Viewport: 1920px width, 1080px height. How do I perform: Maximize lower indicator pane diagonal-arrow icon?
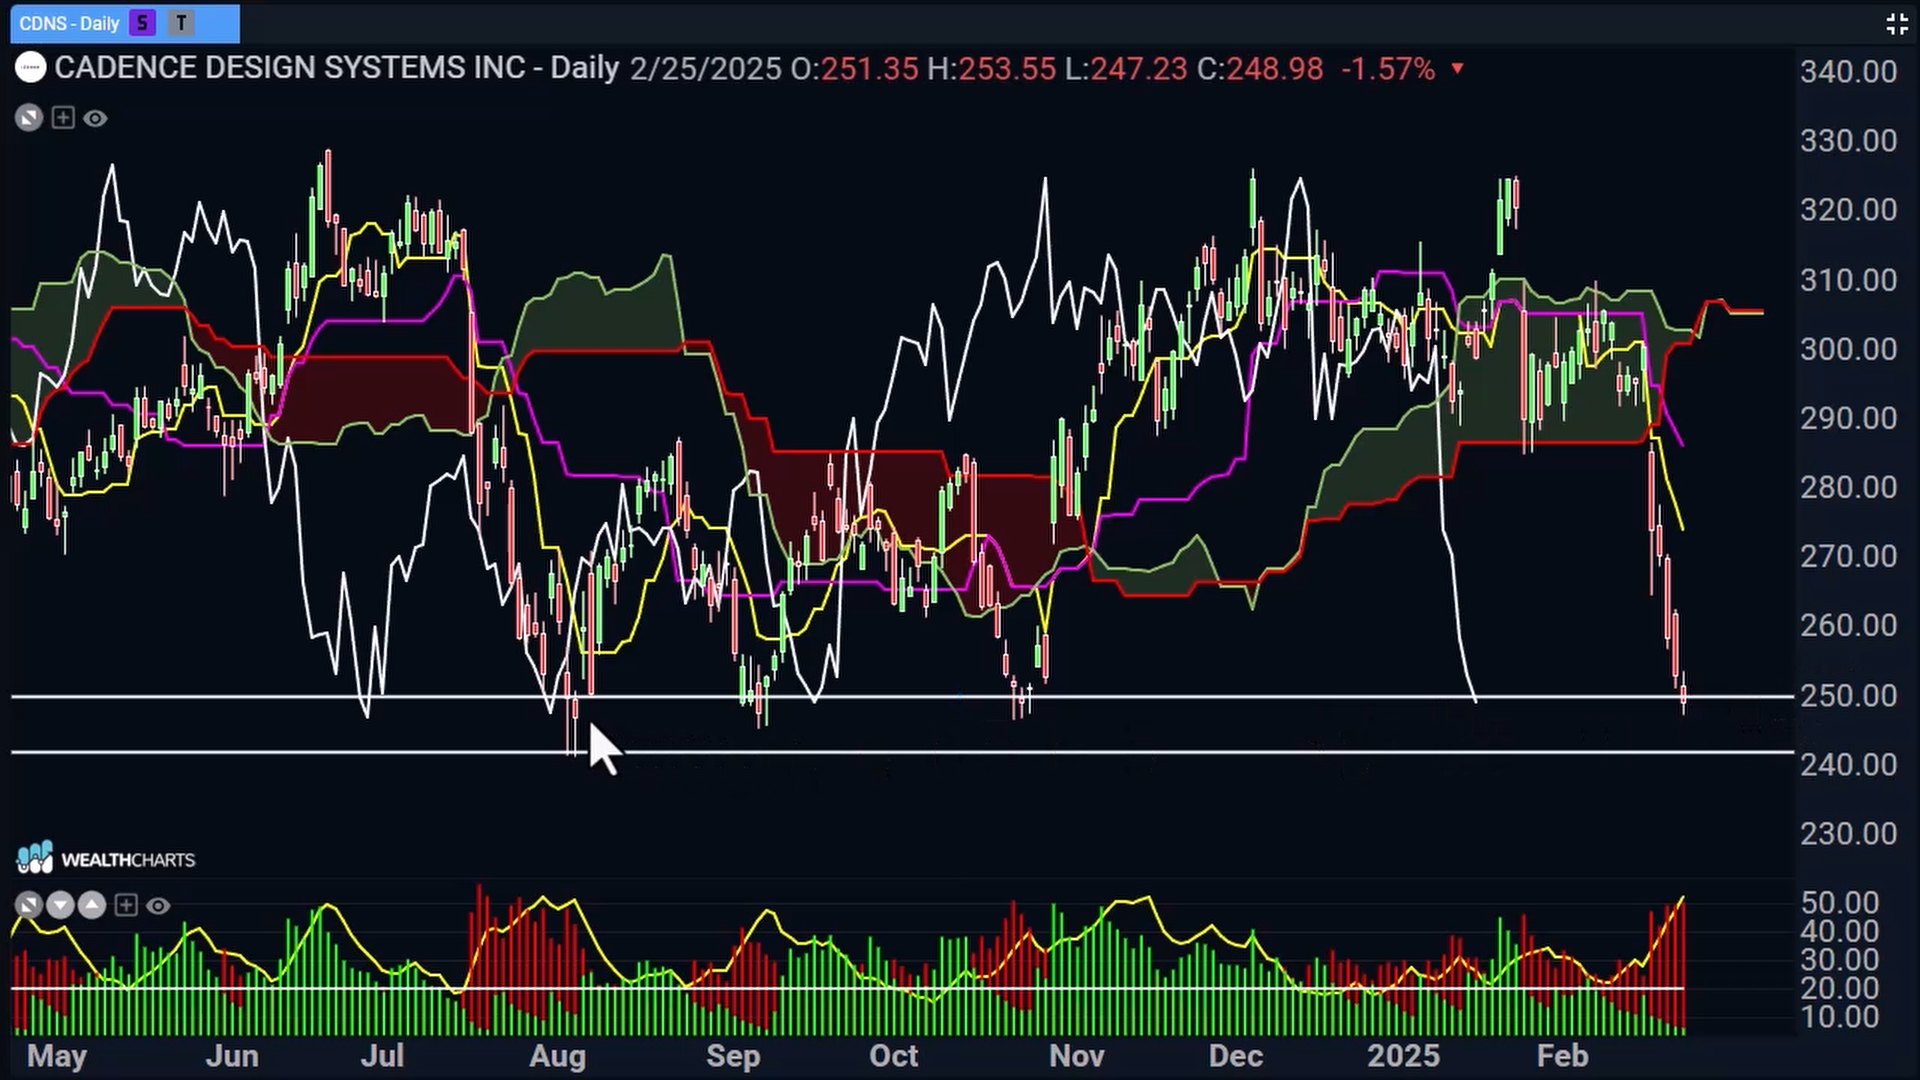coord(28,906)
